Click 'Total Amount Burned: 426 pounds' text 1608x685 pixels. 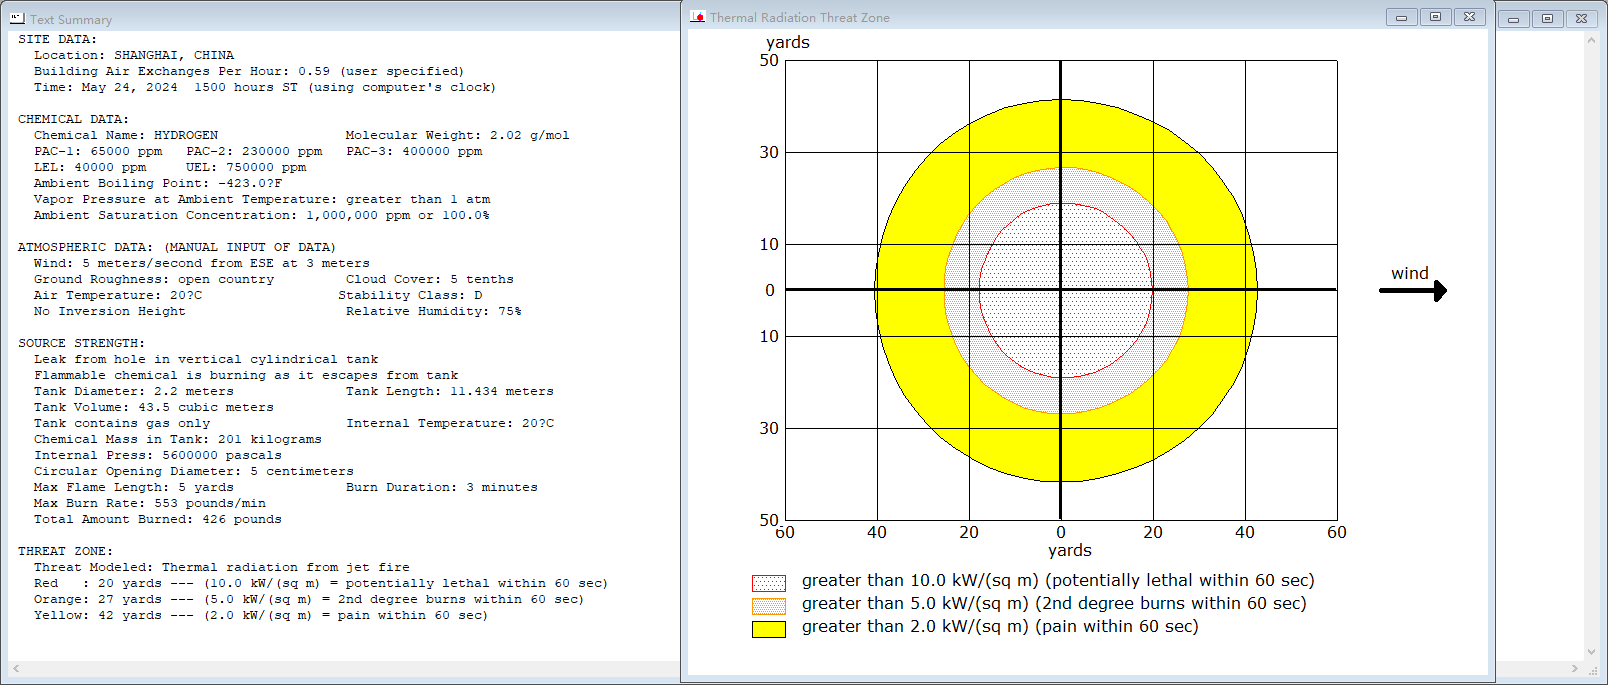[x=158, y=519]
